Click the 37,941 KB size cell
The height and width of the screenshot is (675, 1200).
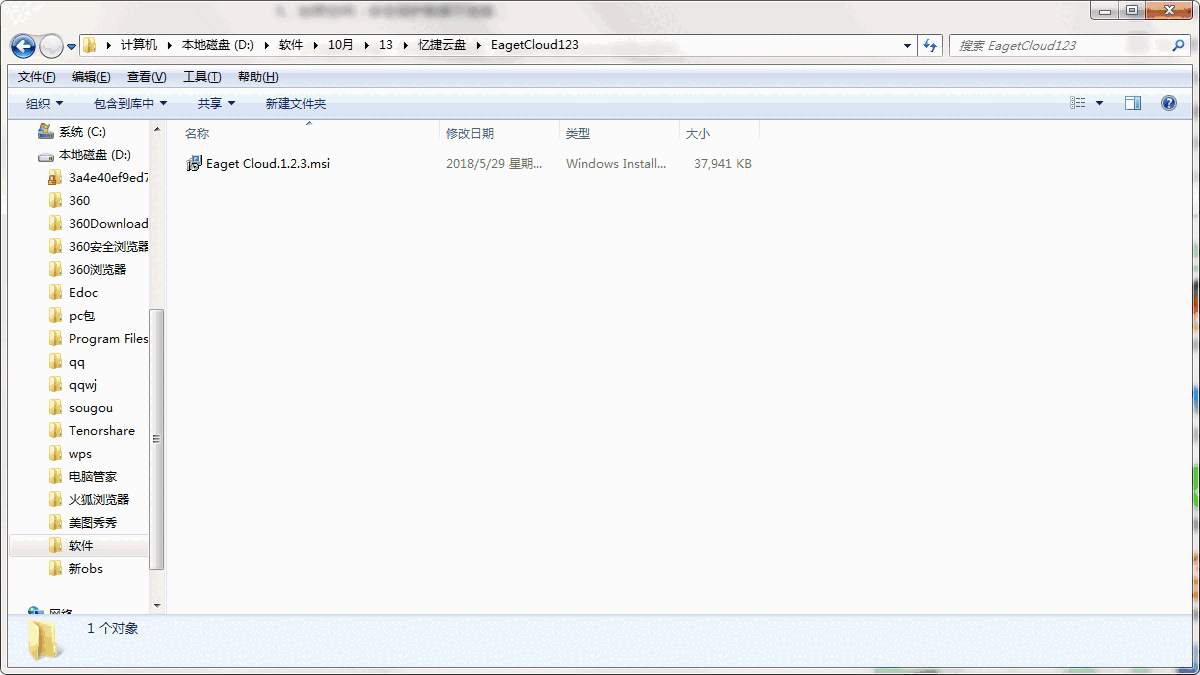[x=723, y=164]
